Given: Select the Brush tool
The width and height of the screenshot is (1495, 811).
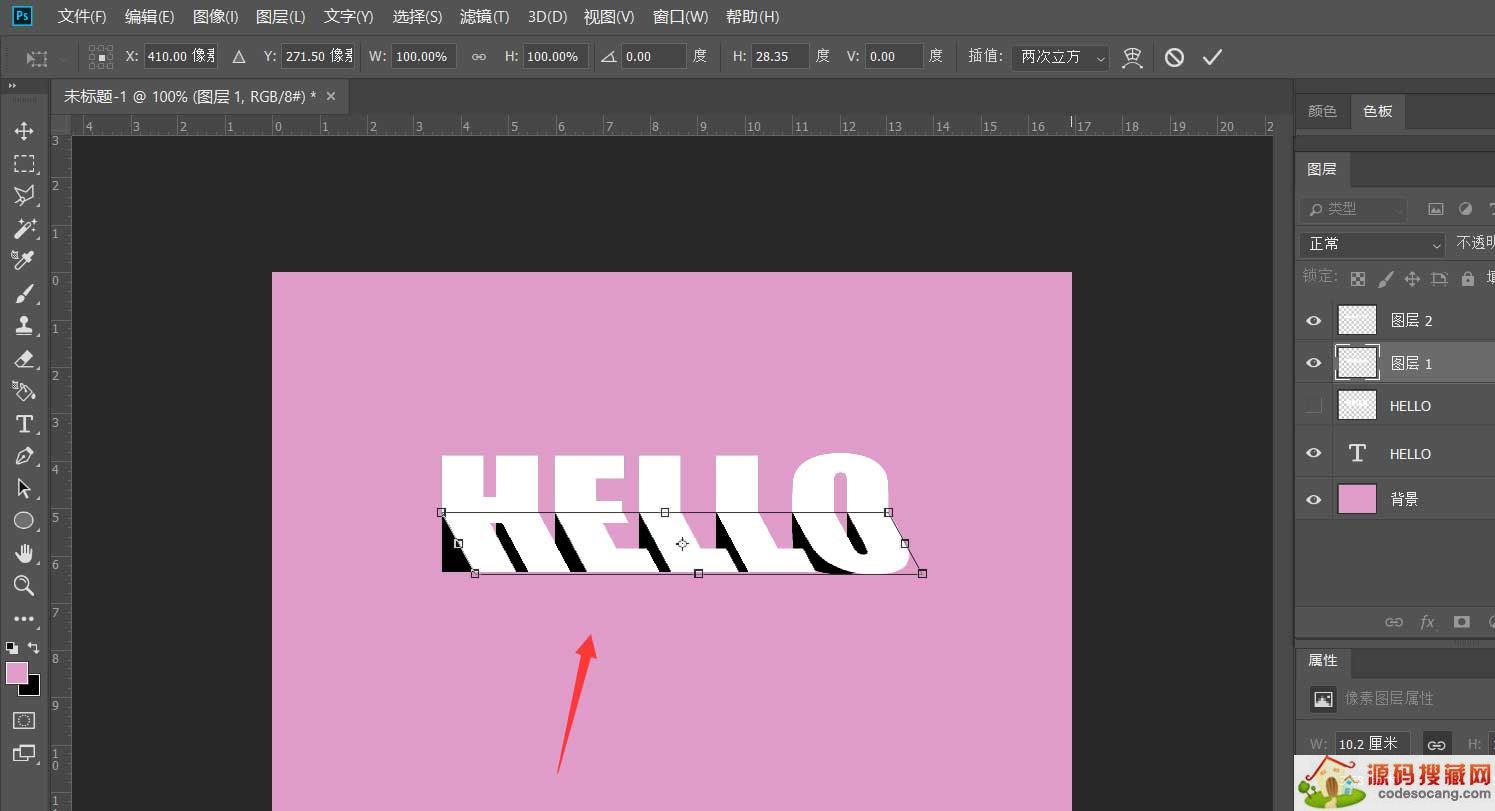Looking at the screenshot, I should 24,293.
